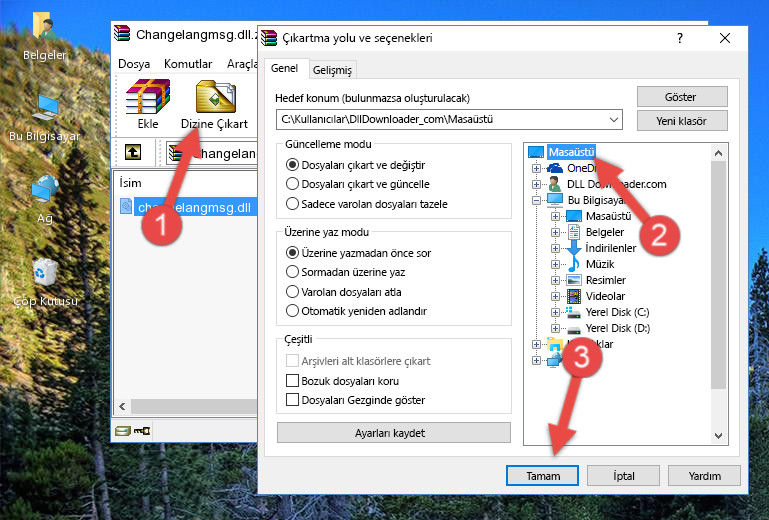Viewport: 769px width, 520px height.
Task: Expand the OneDrive tree node
Action: [x=536, y=168]
